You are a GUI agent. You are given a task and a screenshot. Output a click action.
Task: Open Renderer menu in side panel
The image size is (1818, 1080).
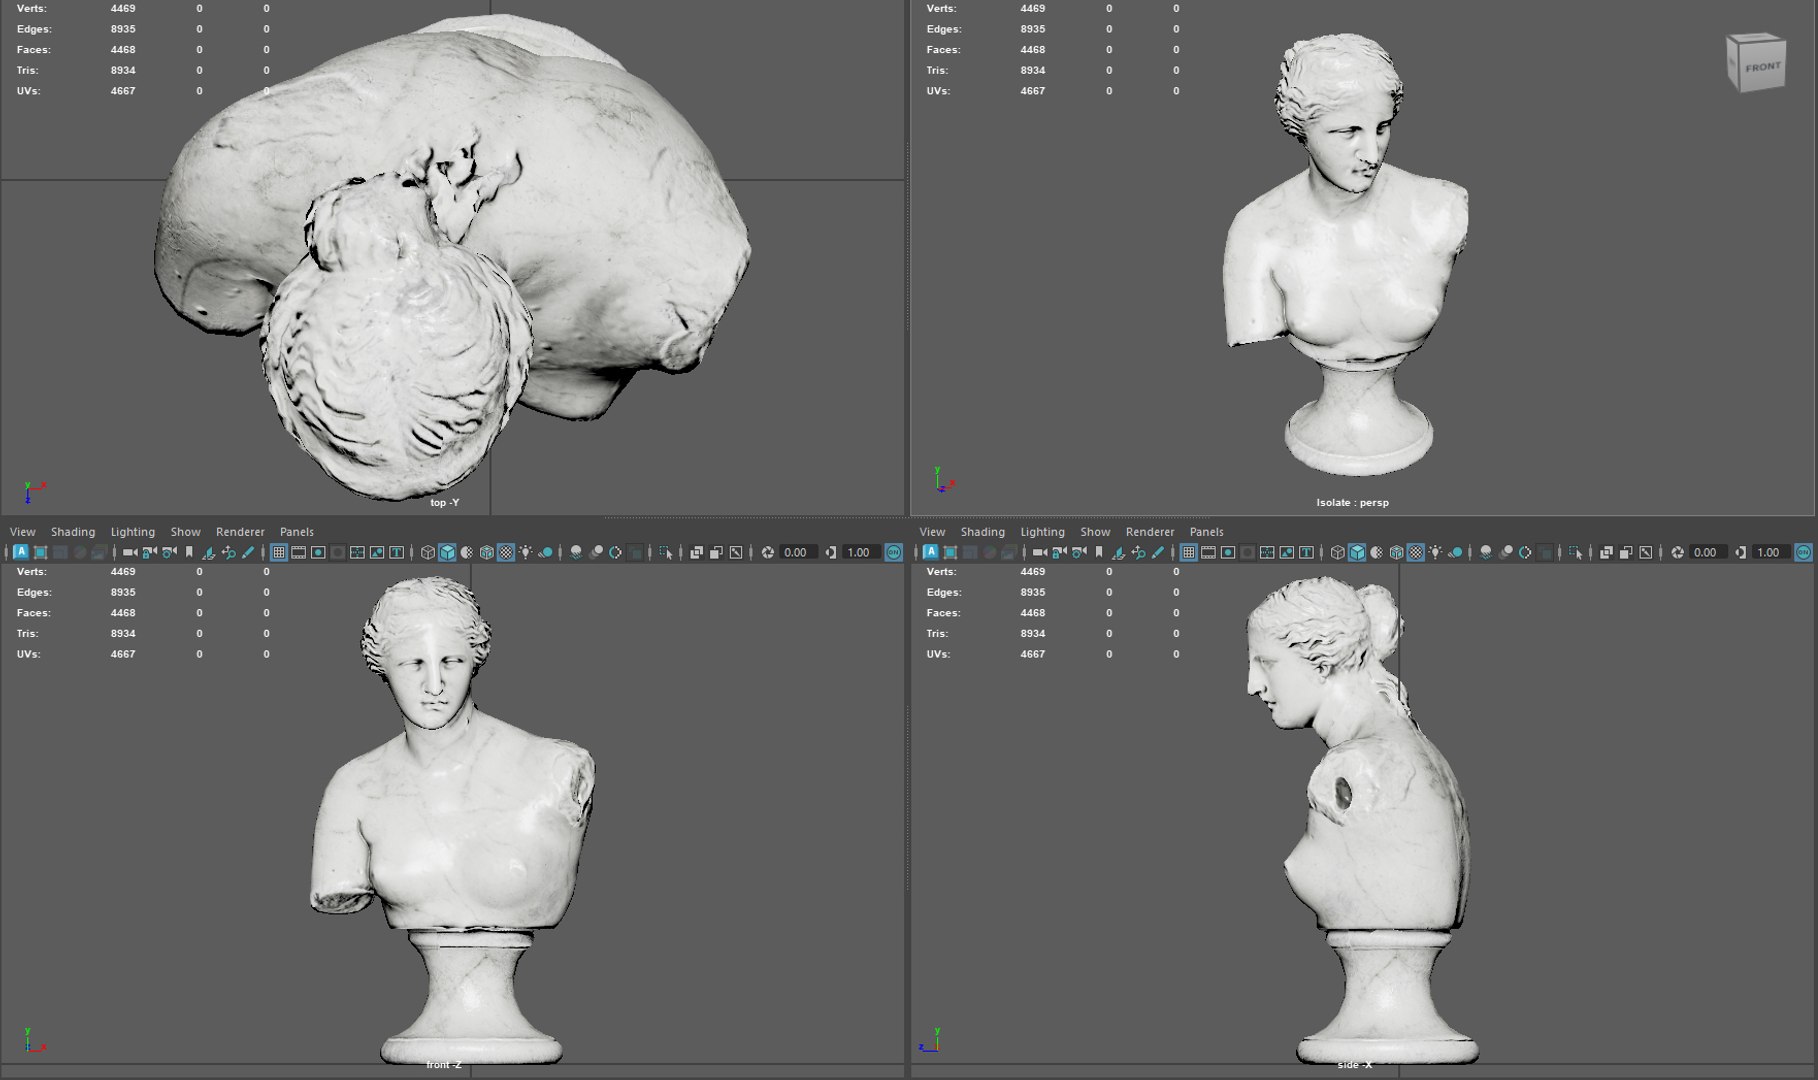(1150, 532)
